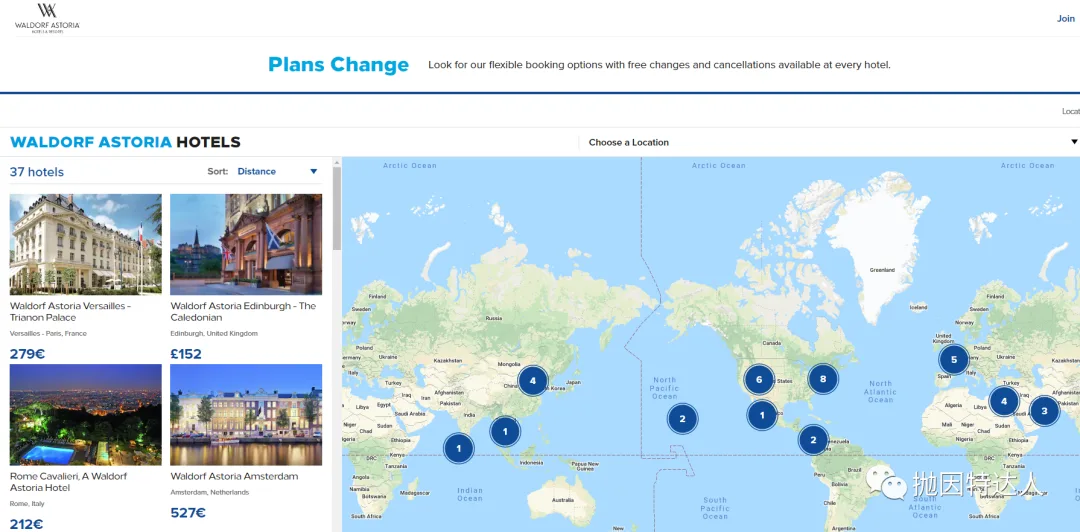Expand the Choose a Location dropdown
1080x532 pixels.
point(830,142)
